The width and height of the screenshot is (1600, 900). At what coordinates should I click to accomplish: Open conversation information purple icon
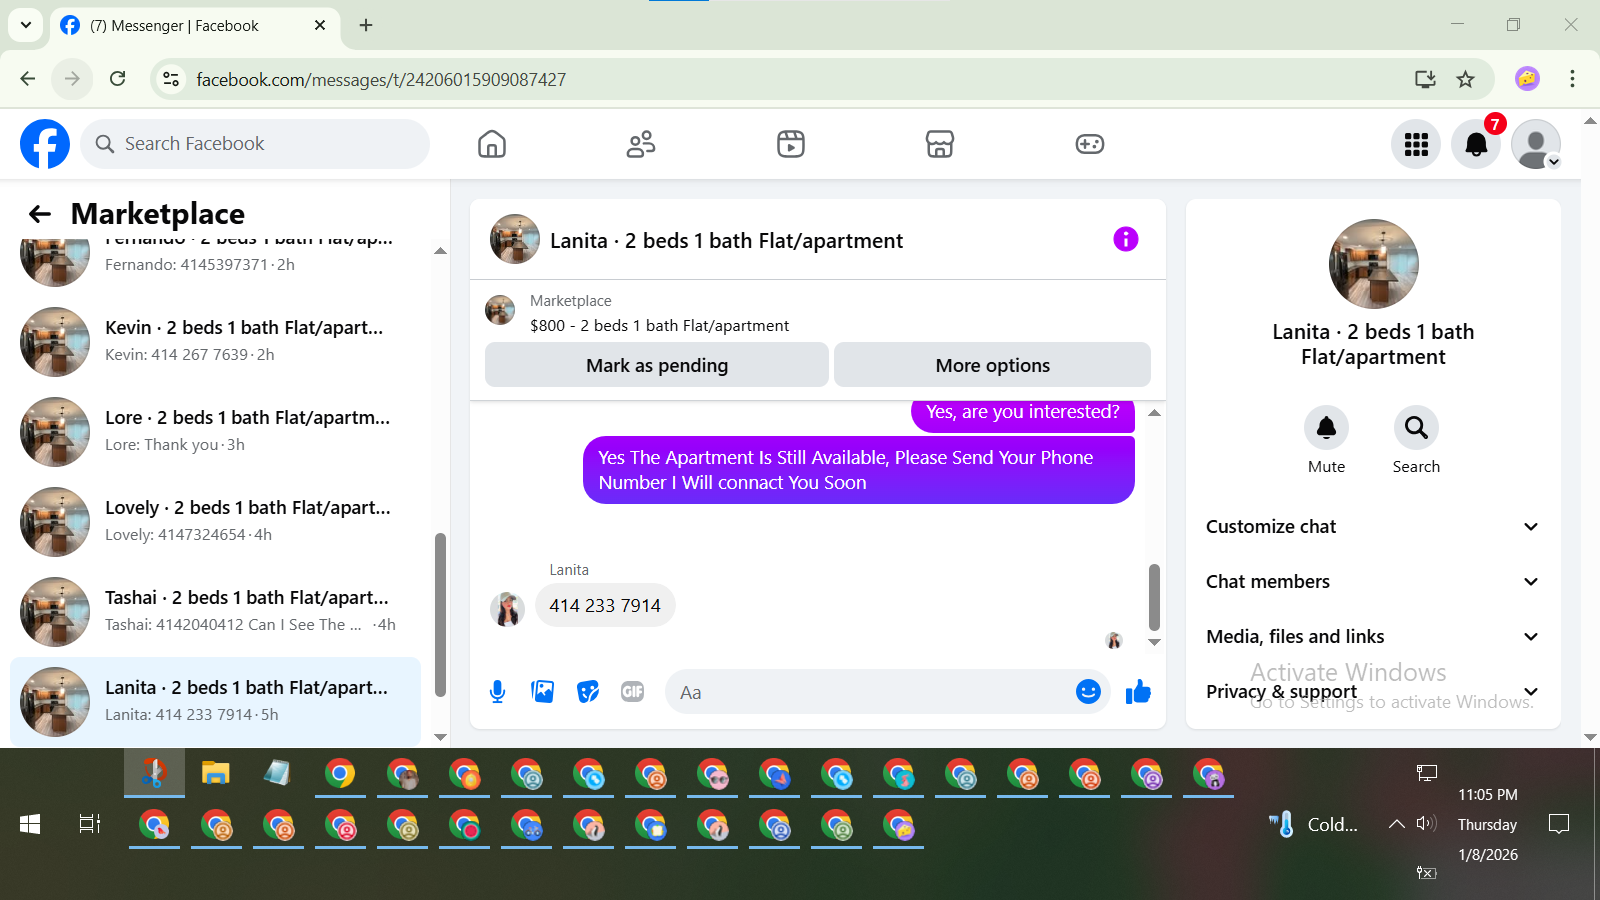[1126, 239]
